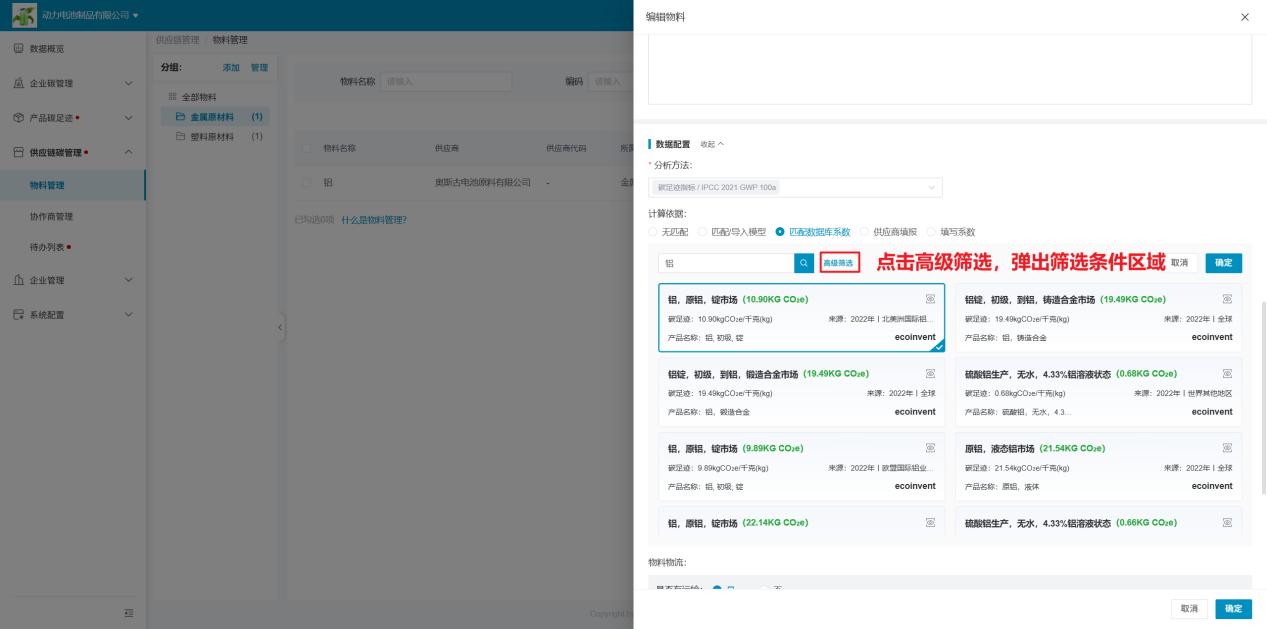Select the 无匹配 radio option
Viewport: 1267px width, 629px height.
coord(654,232)
